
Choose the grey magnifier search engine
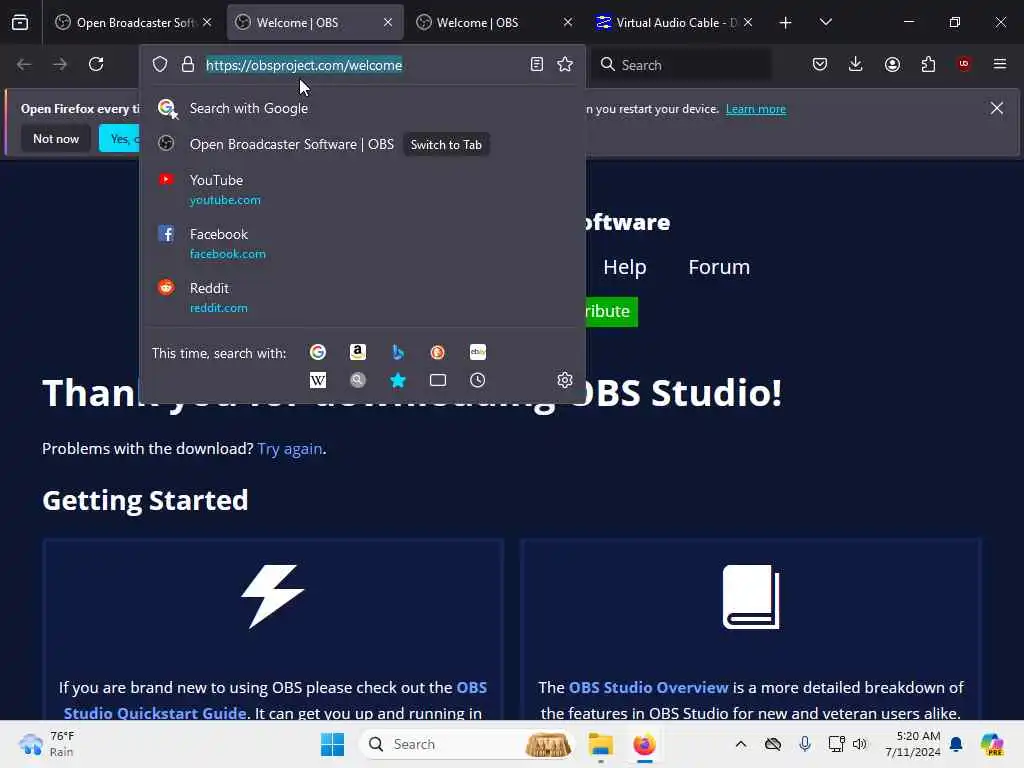pos(358,380)
